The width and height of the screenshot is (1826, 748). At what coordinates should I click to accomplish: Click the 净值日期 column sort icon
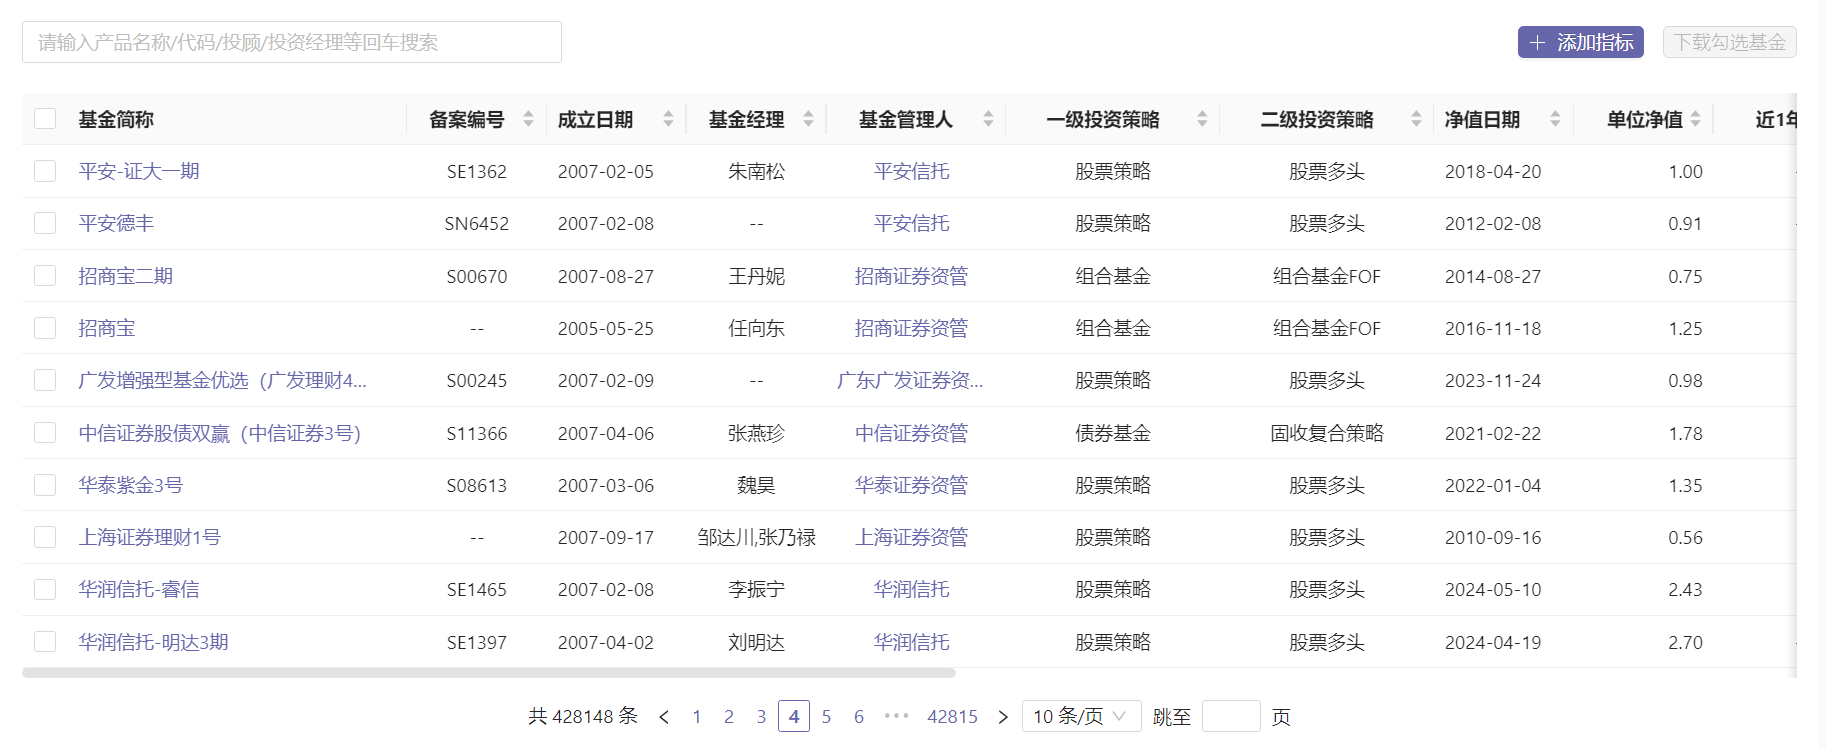pyautogui.click(x=1555, y=119)
